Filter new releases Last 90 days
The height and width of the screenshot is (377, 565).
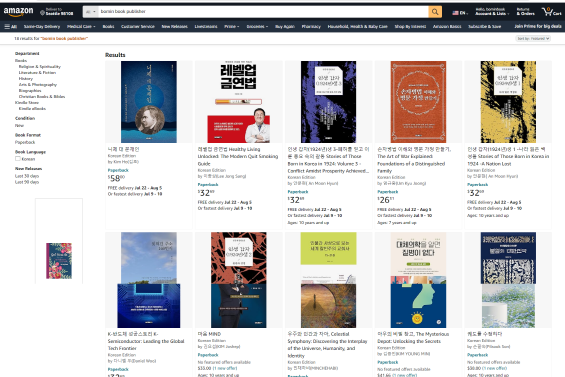pos(27,182)
